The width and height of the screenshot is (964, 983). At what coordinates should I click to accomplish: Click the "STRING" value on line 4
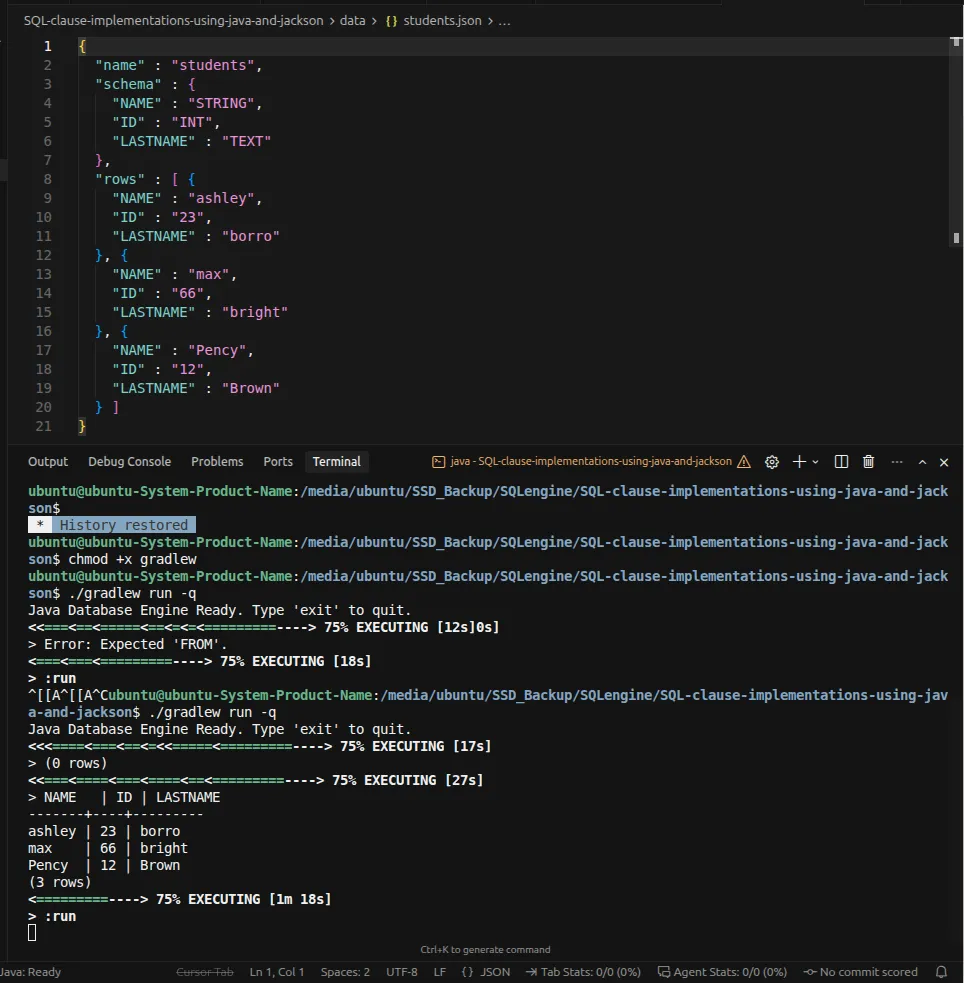pyautogui.click(x=221, y=103)
